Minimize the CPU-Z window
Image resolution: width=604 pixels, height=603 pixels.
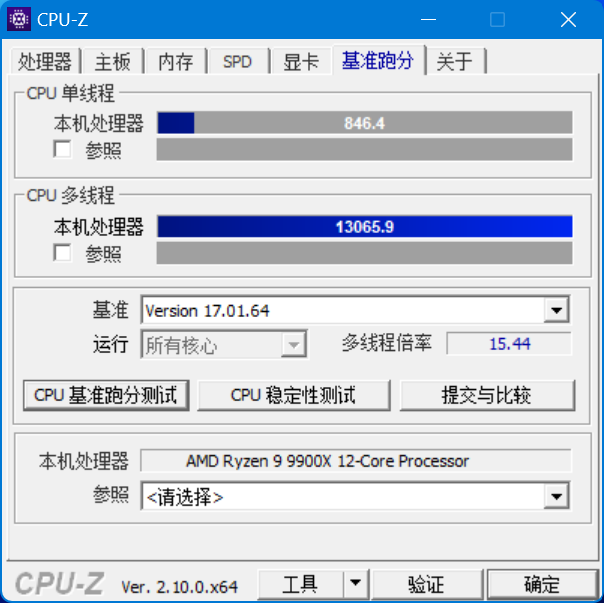(x=428, y=19)
